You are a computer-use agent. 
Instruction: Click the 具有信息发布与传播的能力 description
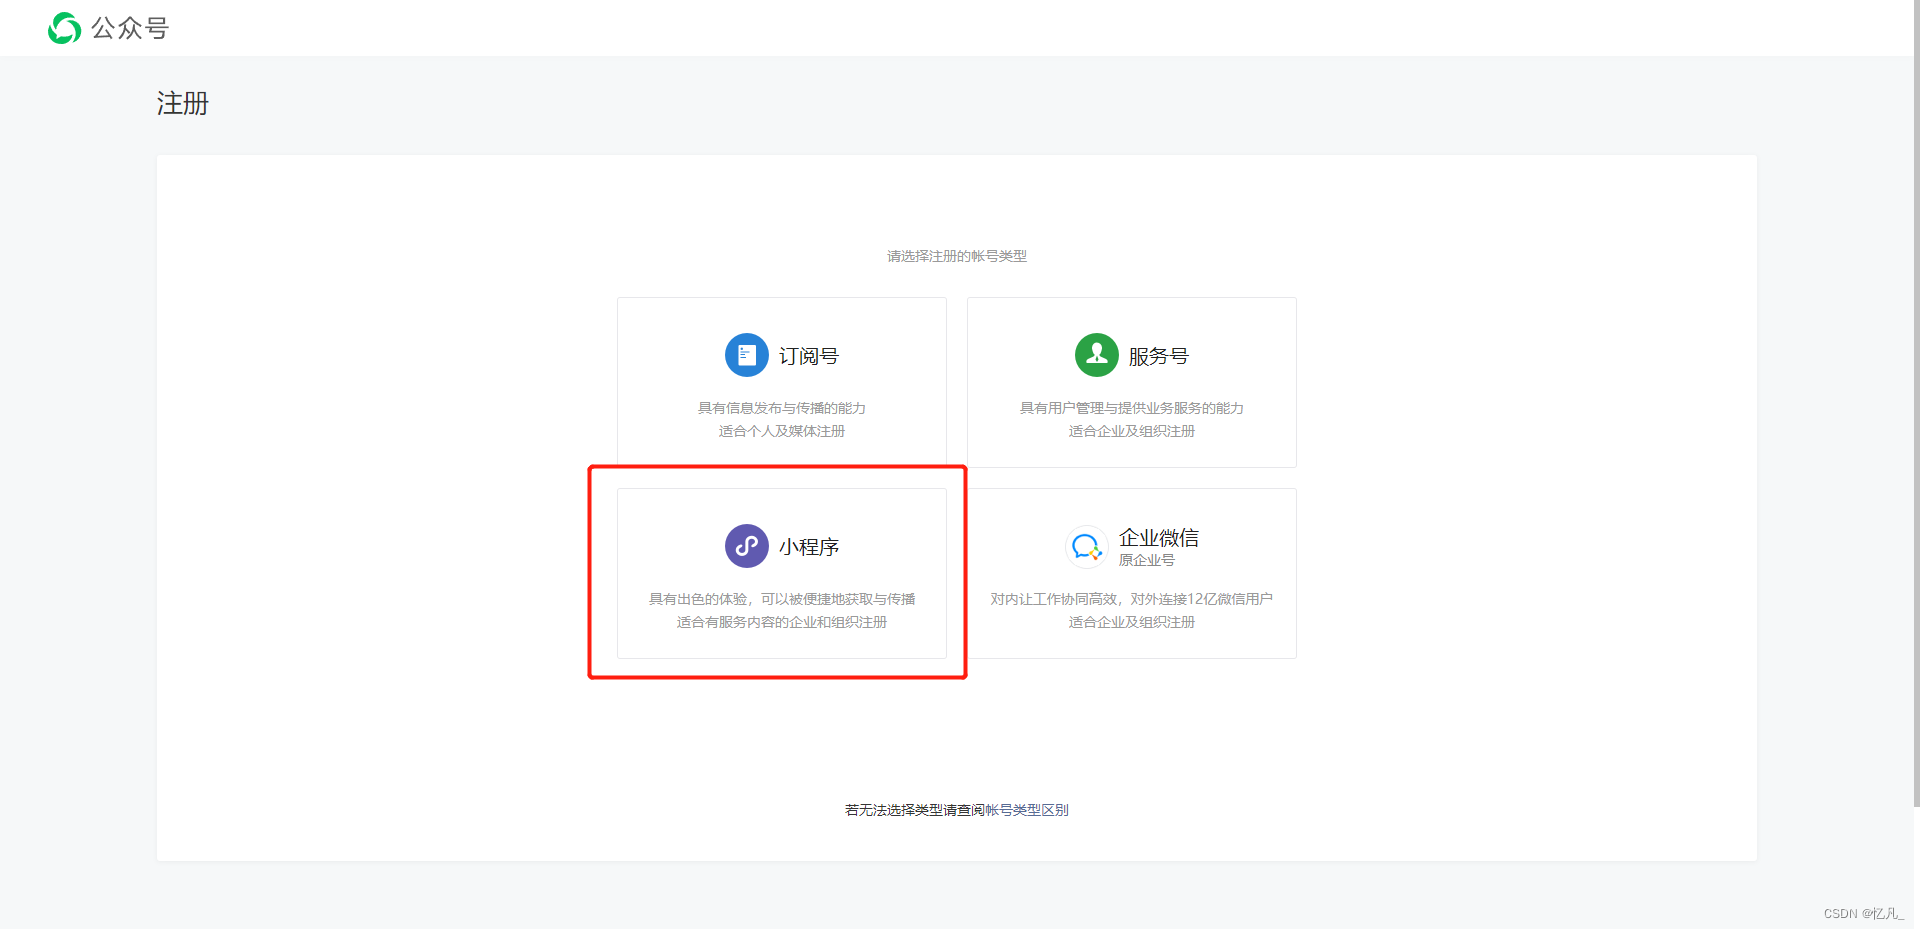[782, 408]
